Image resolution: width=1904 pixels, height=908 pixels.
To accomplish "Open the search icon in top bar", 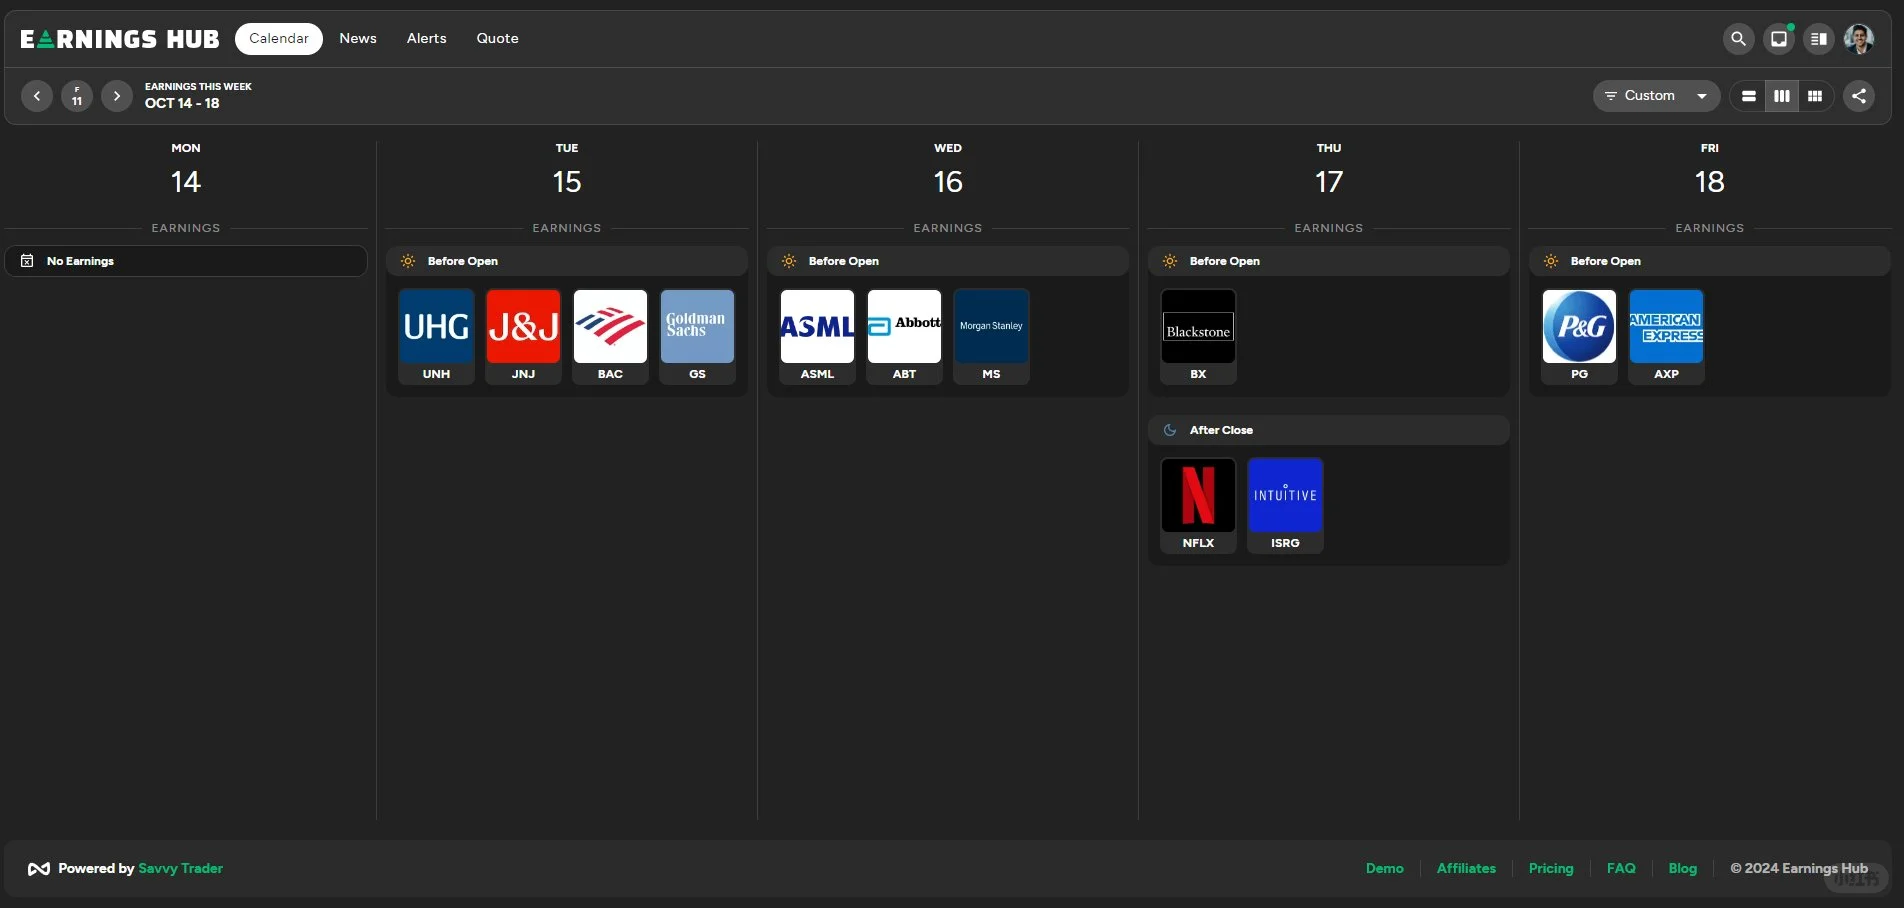I will [1738, 39].
